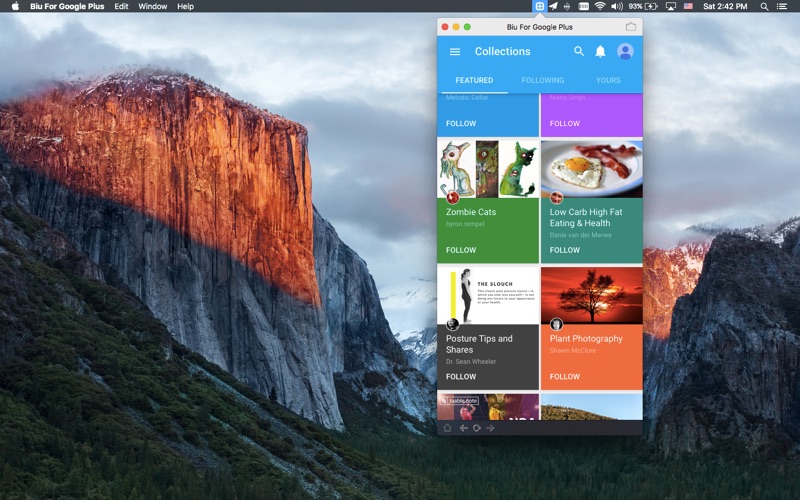Open the Window menu
Viewport: 800px width, 500px height.
pos(153,6)
